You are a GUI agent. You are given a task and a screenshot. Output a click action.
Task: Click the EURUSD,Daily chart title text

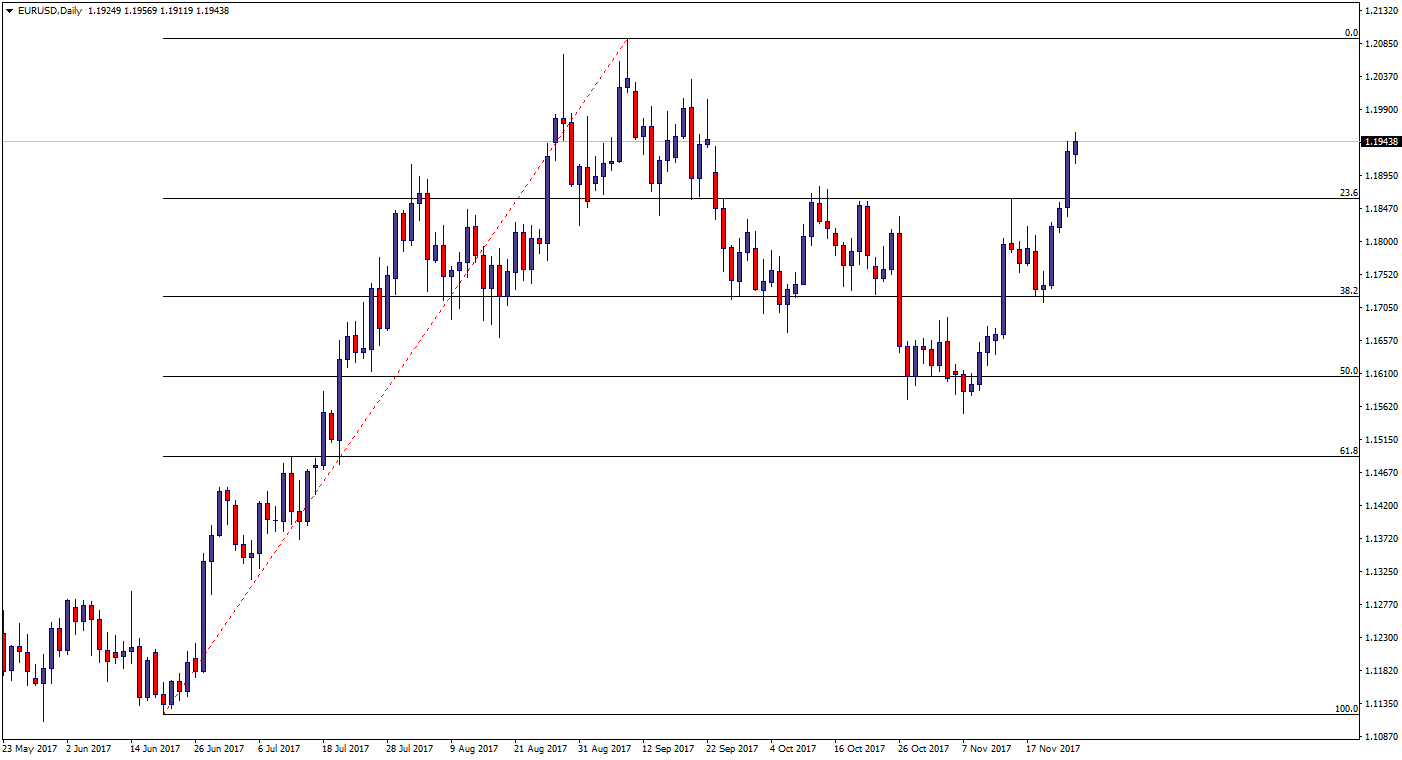tap(48, 11)
